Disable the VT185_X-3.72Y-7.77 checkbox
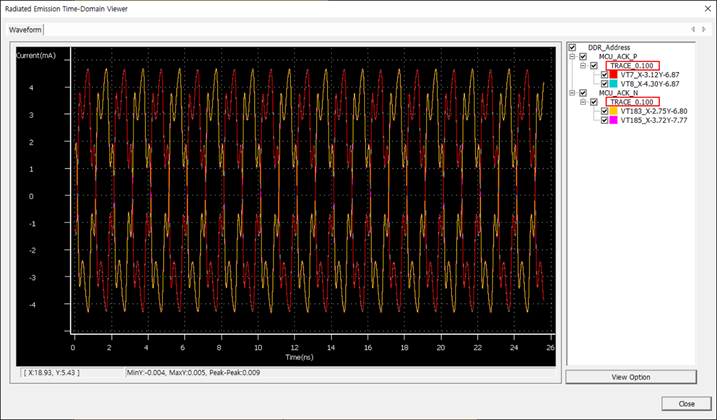717x420 pixels. [x=604, y=120]
